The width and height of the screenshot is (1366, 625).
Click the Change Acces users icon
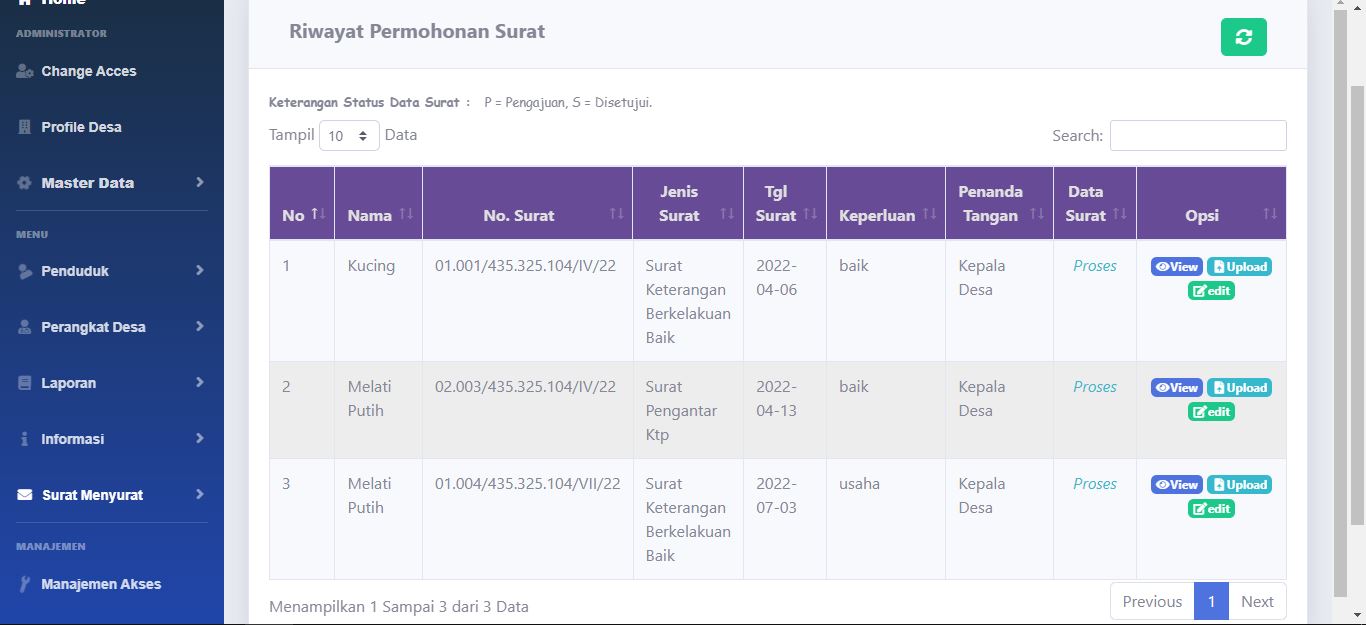click(x=25, y=71)
